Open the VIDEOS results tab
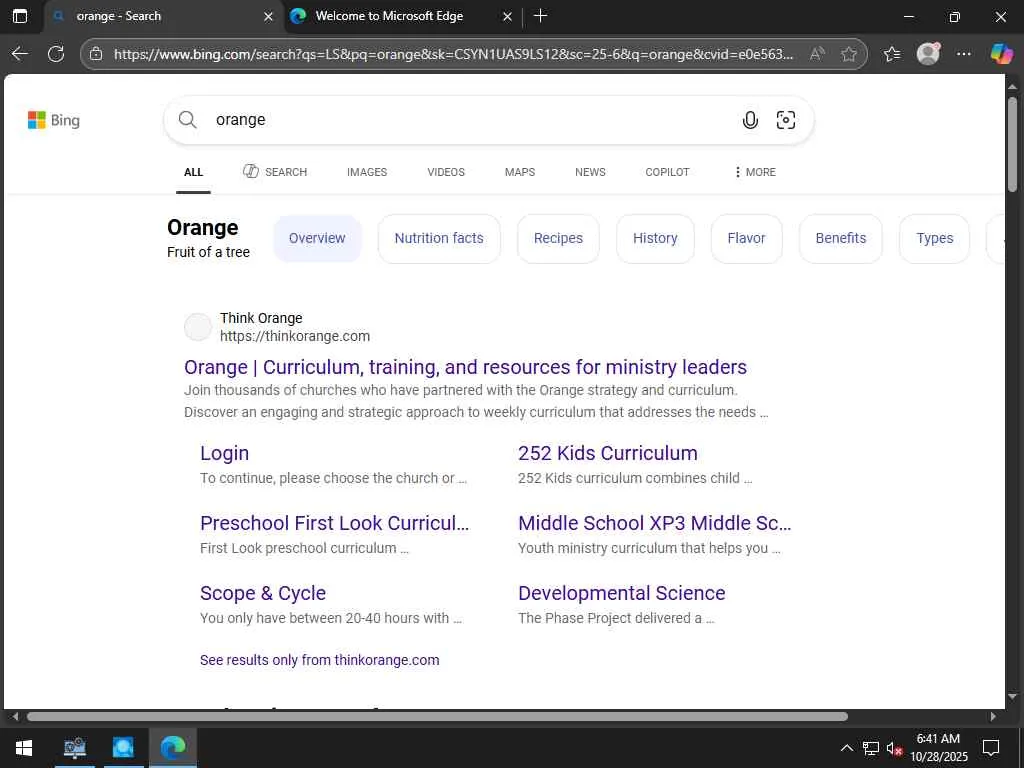 446,172
